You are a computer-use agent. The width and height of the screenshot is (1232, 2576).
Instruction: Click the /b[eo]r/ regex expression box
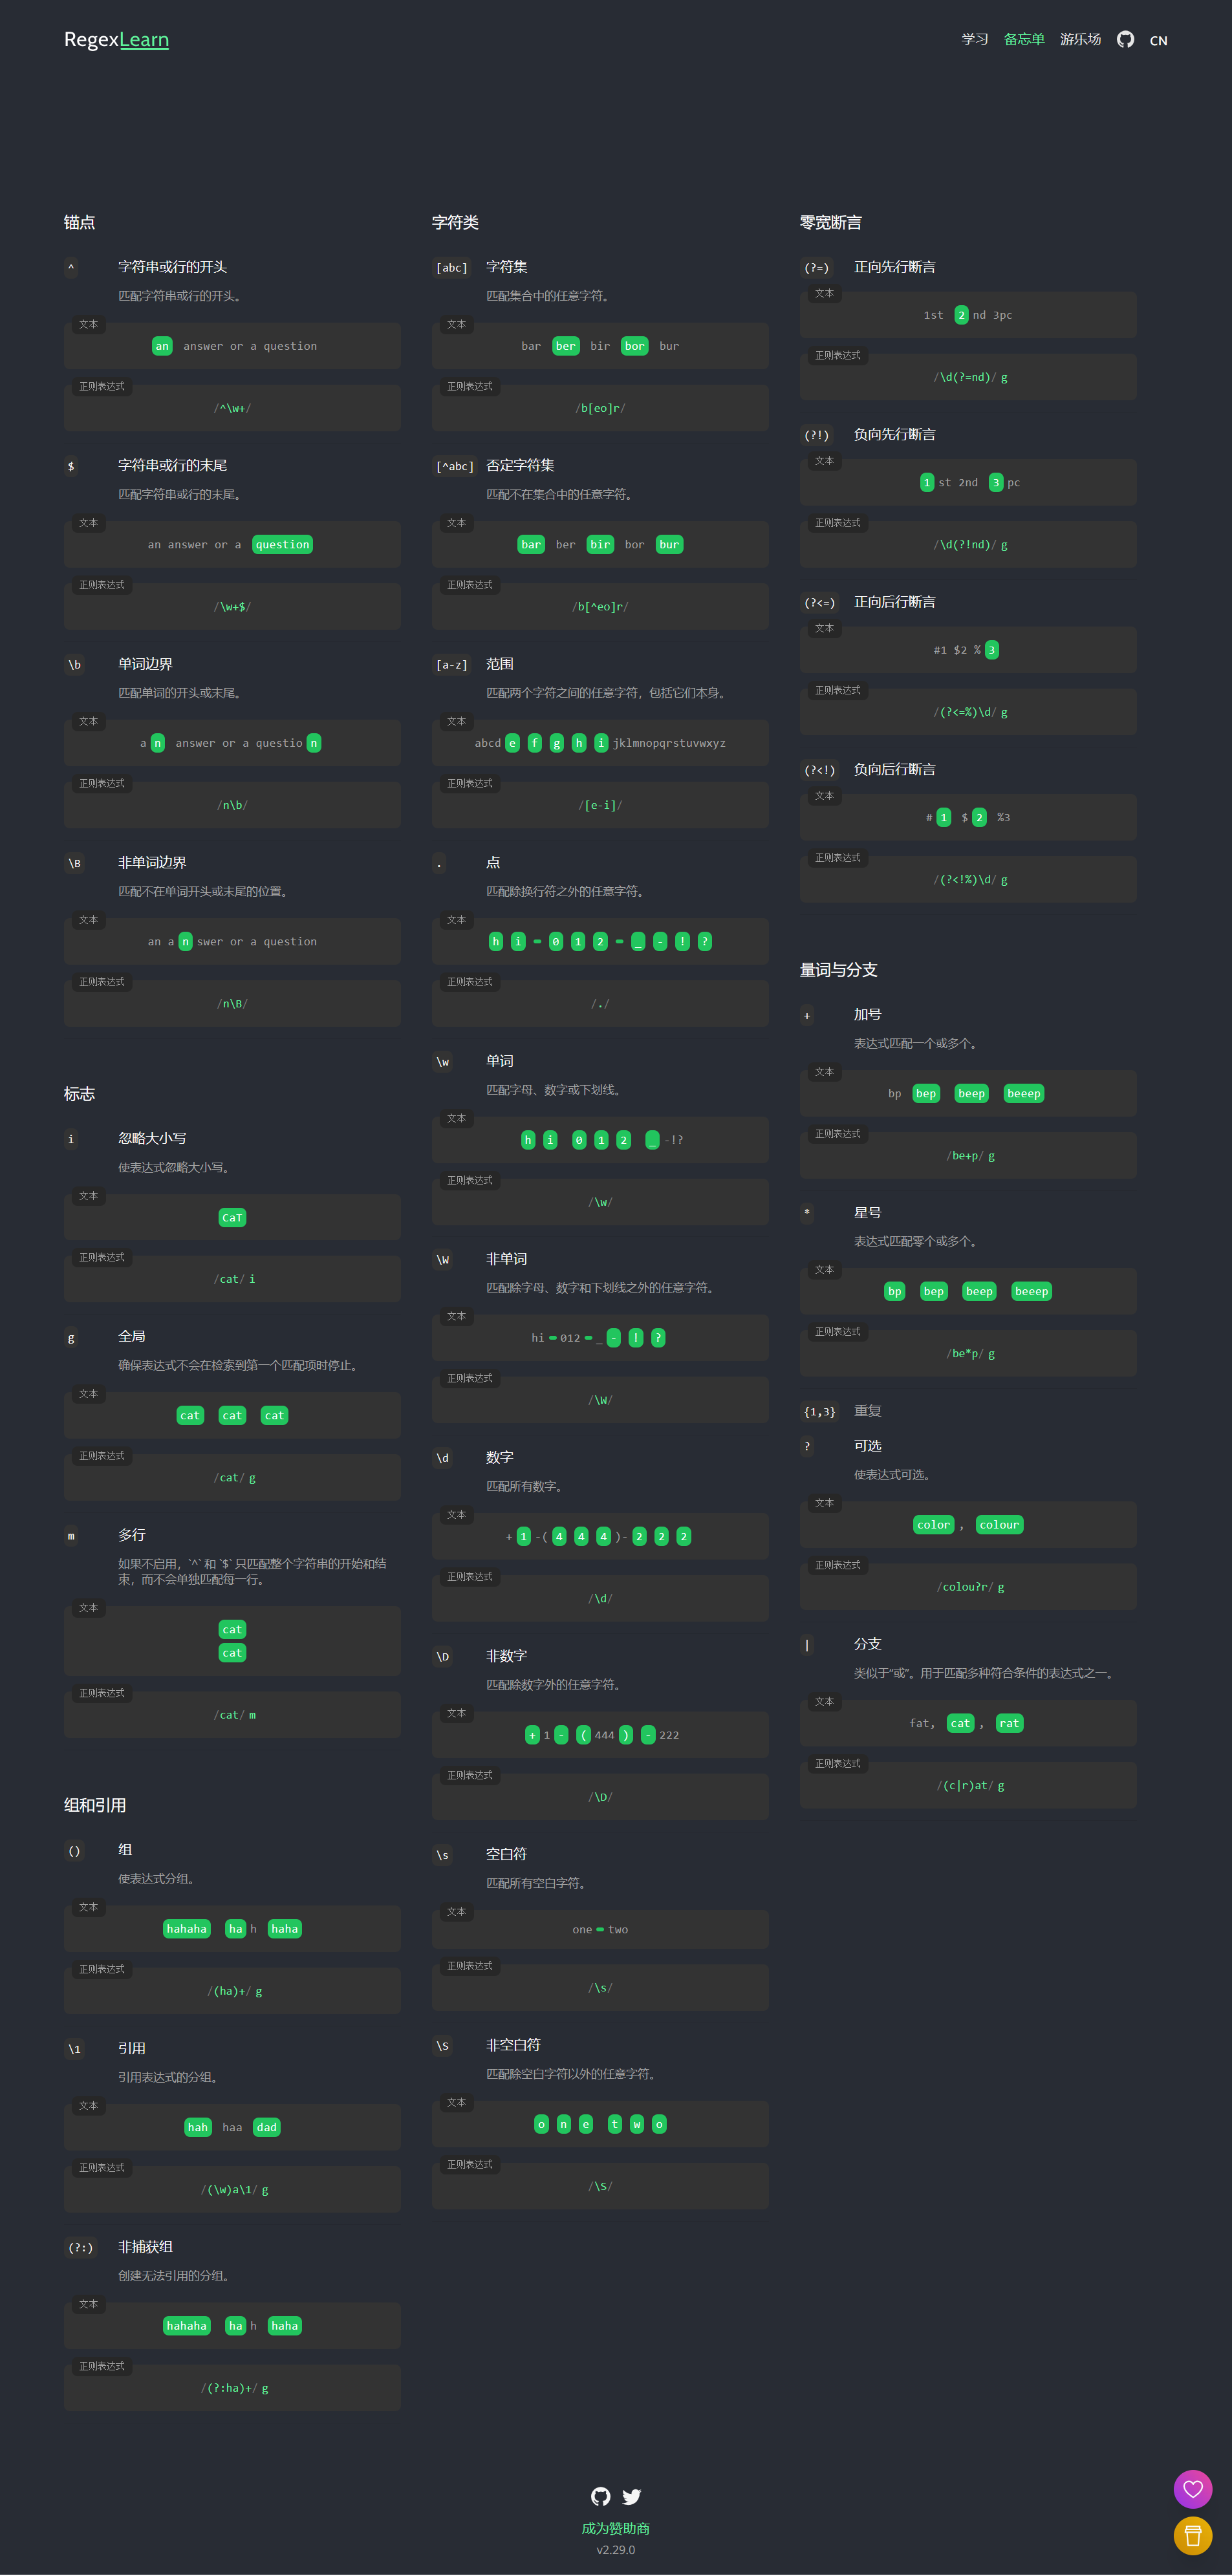click(600, 408)
